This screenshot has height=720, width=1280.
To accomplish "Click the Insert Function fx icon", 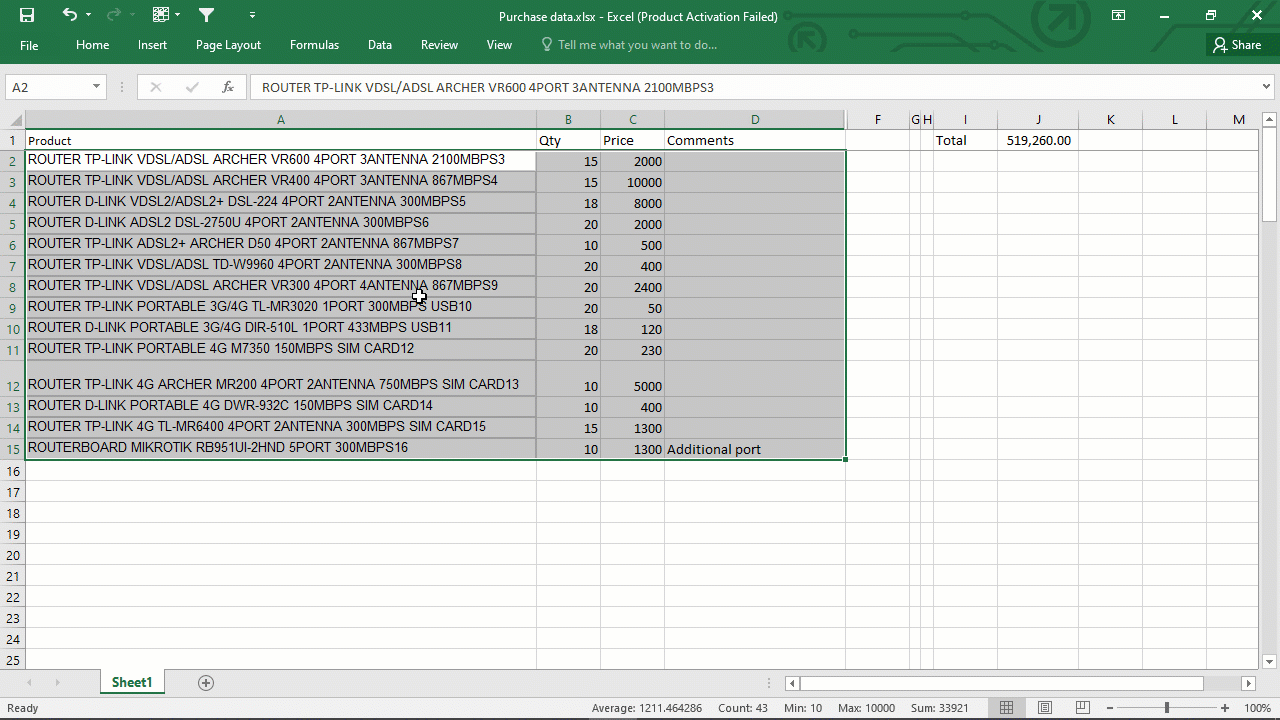I will (x=228, y=87).
